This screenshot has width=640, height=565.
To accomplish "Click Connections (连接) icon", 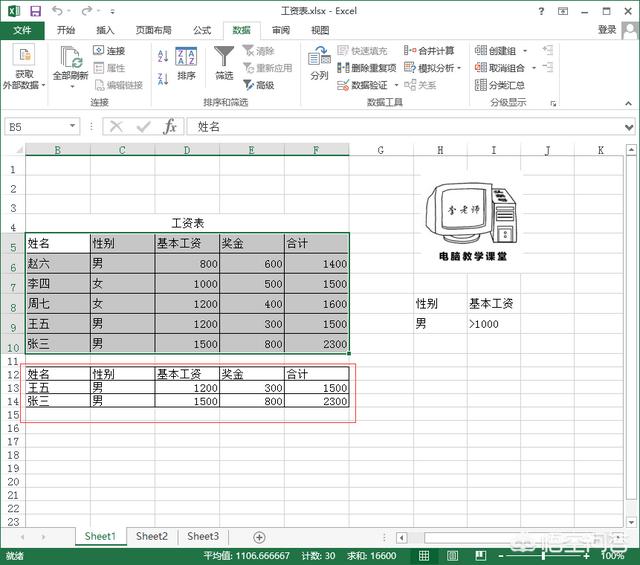I will [x=98, y=51].
